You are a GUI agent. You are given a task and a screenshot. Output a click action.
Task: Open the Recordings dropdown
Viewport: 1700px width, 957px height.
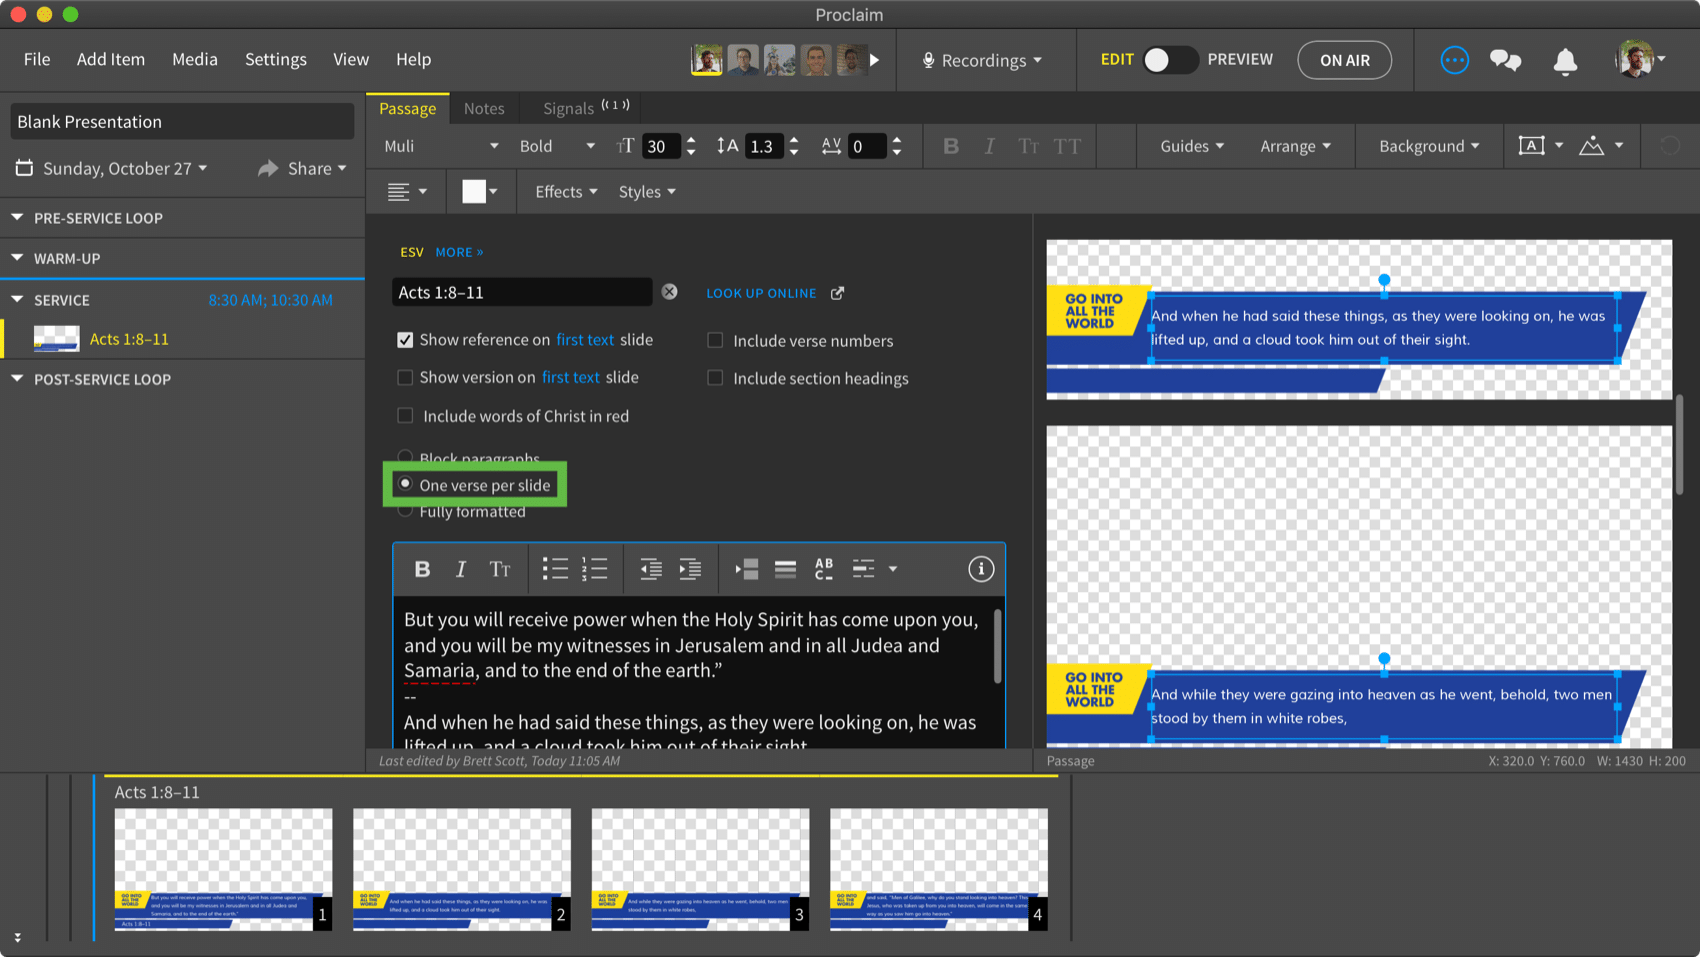click(982, 60)
